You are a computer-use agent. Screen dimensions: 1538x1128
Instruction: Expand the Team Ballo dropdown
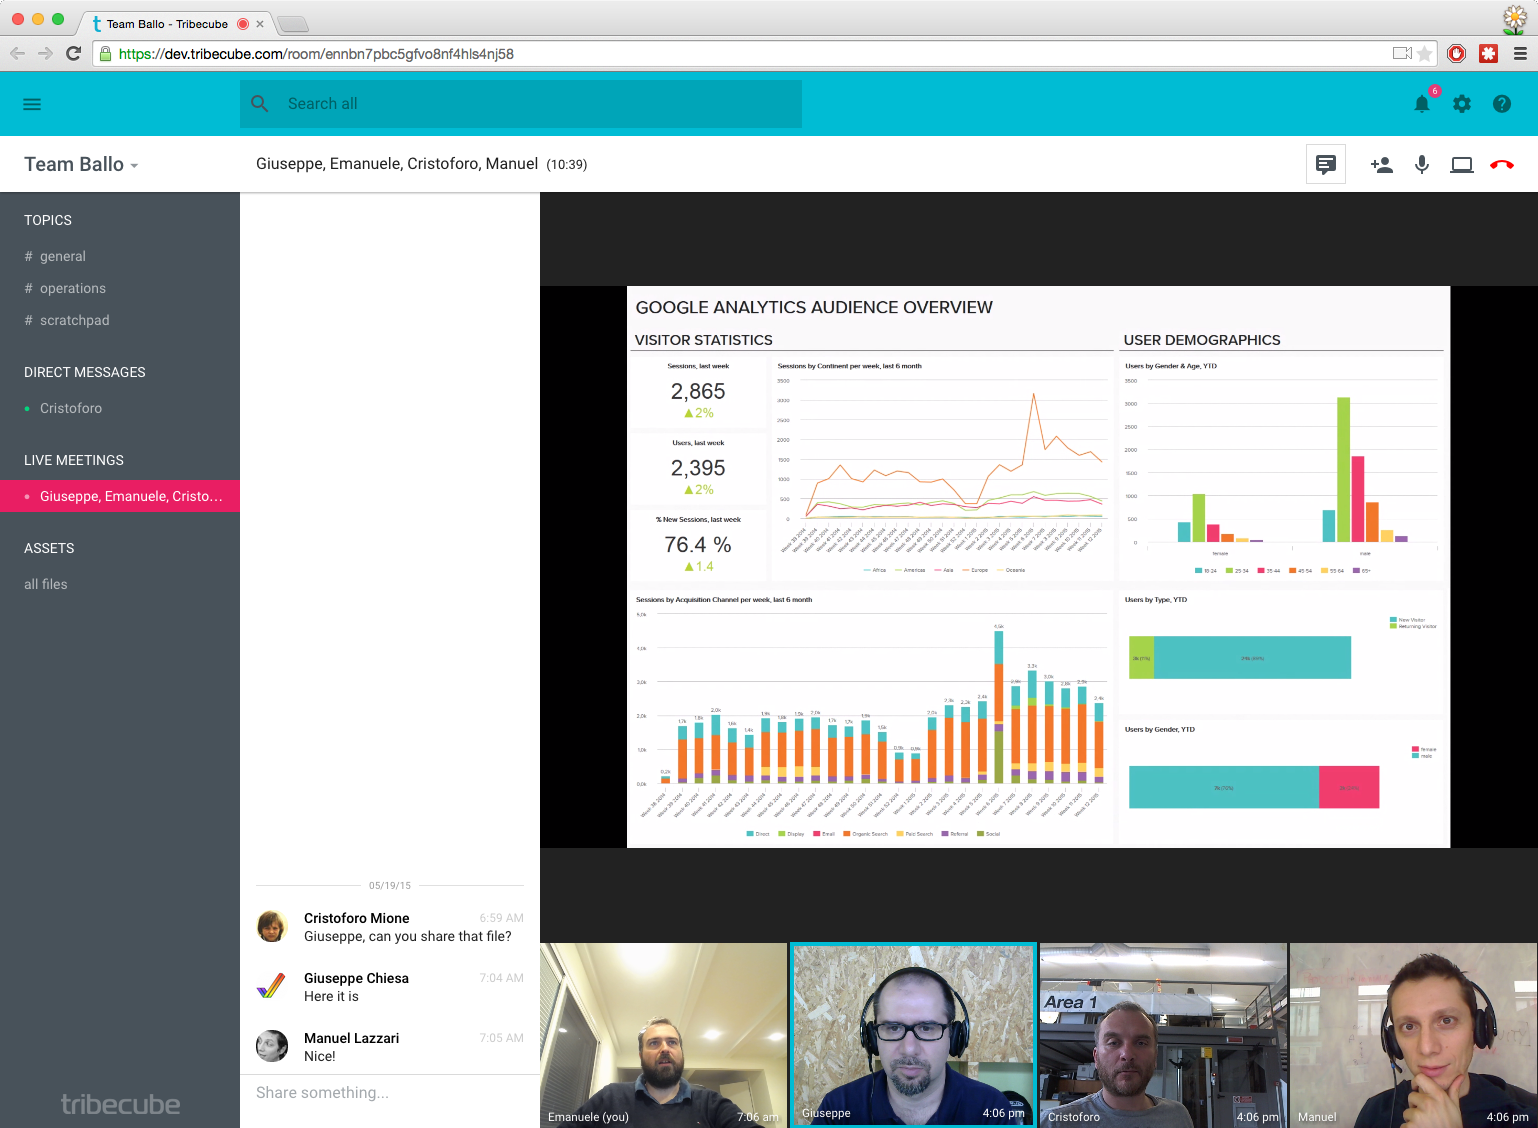pyautogui.click(x=81, y=164)
